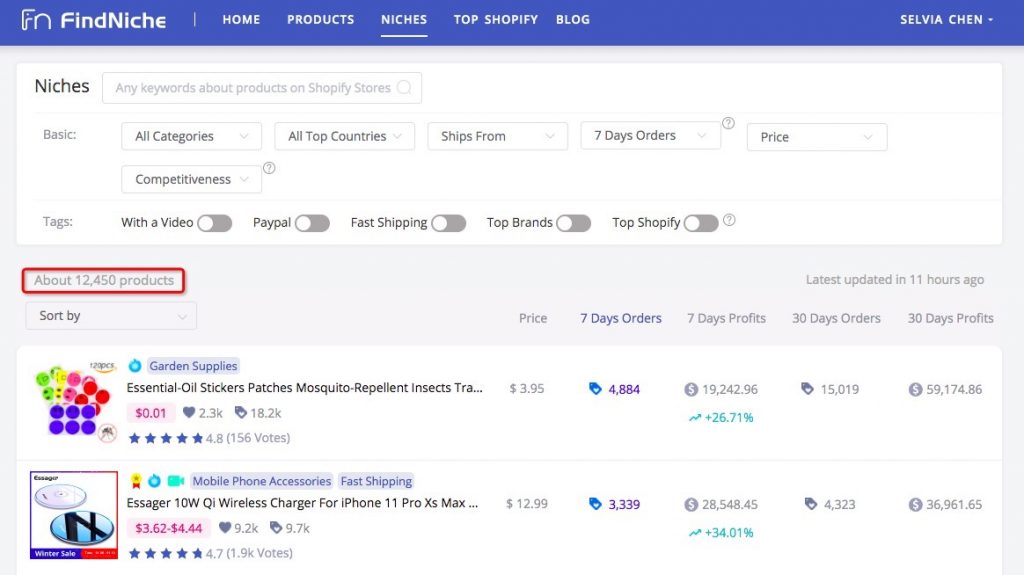1024x575 pixels.
Task: Open help icon beside Competitiveness filter
Action: click(269, 168)
